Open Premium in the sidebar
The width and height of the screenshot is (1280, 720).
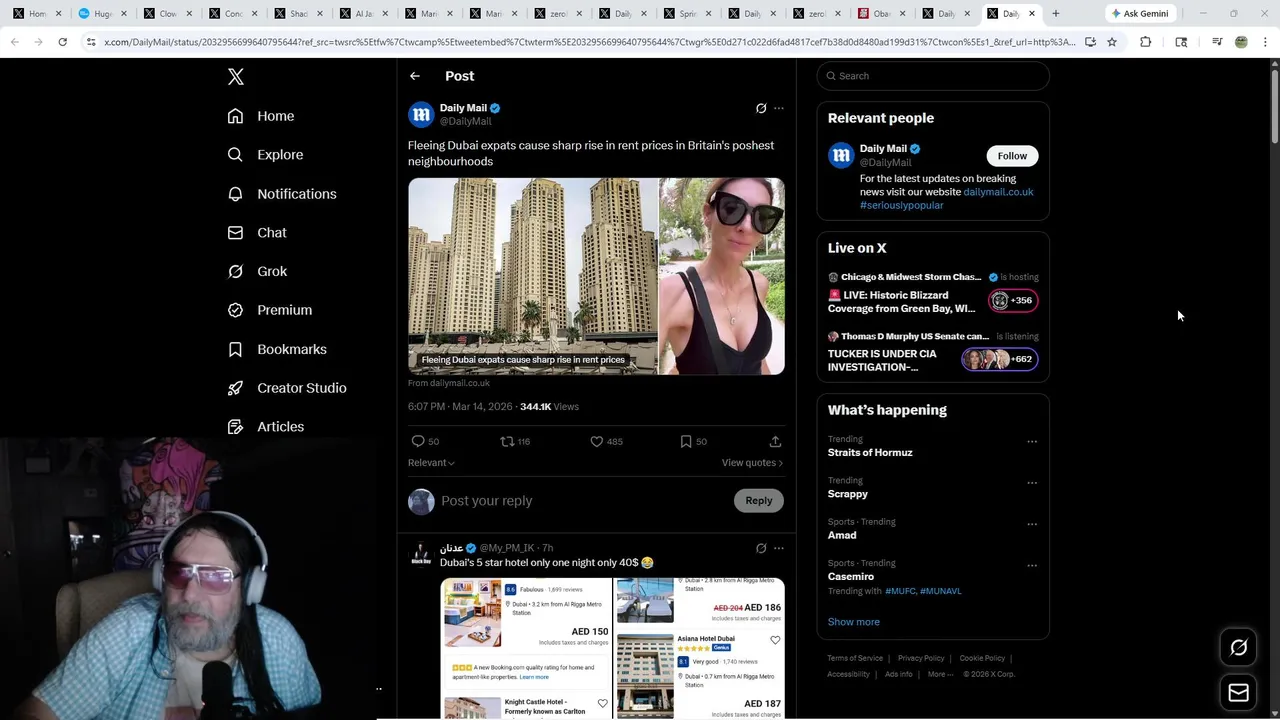270,310
